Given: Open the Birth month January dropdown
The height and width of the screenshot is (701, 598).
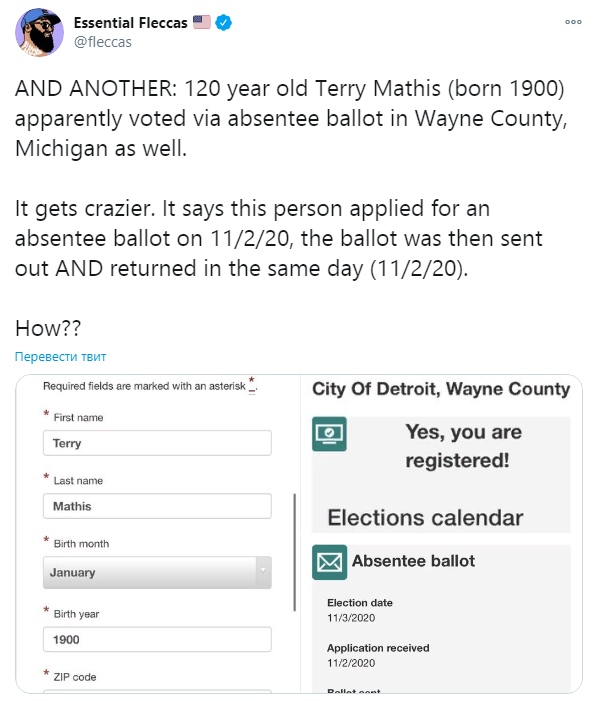Looking at the screenshot, I should [157, 572].
